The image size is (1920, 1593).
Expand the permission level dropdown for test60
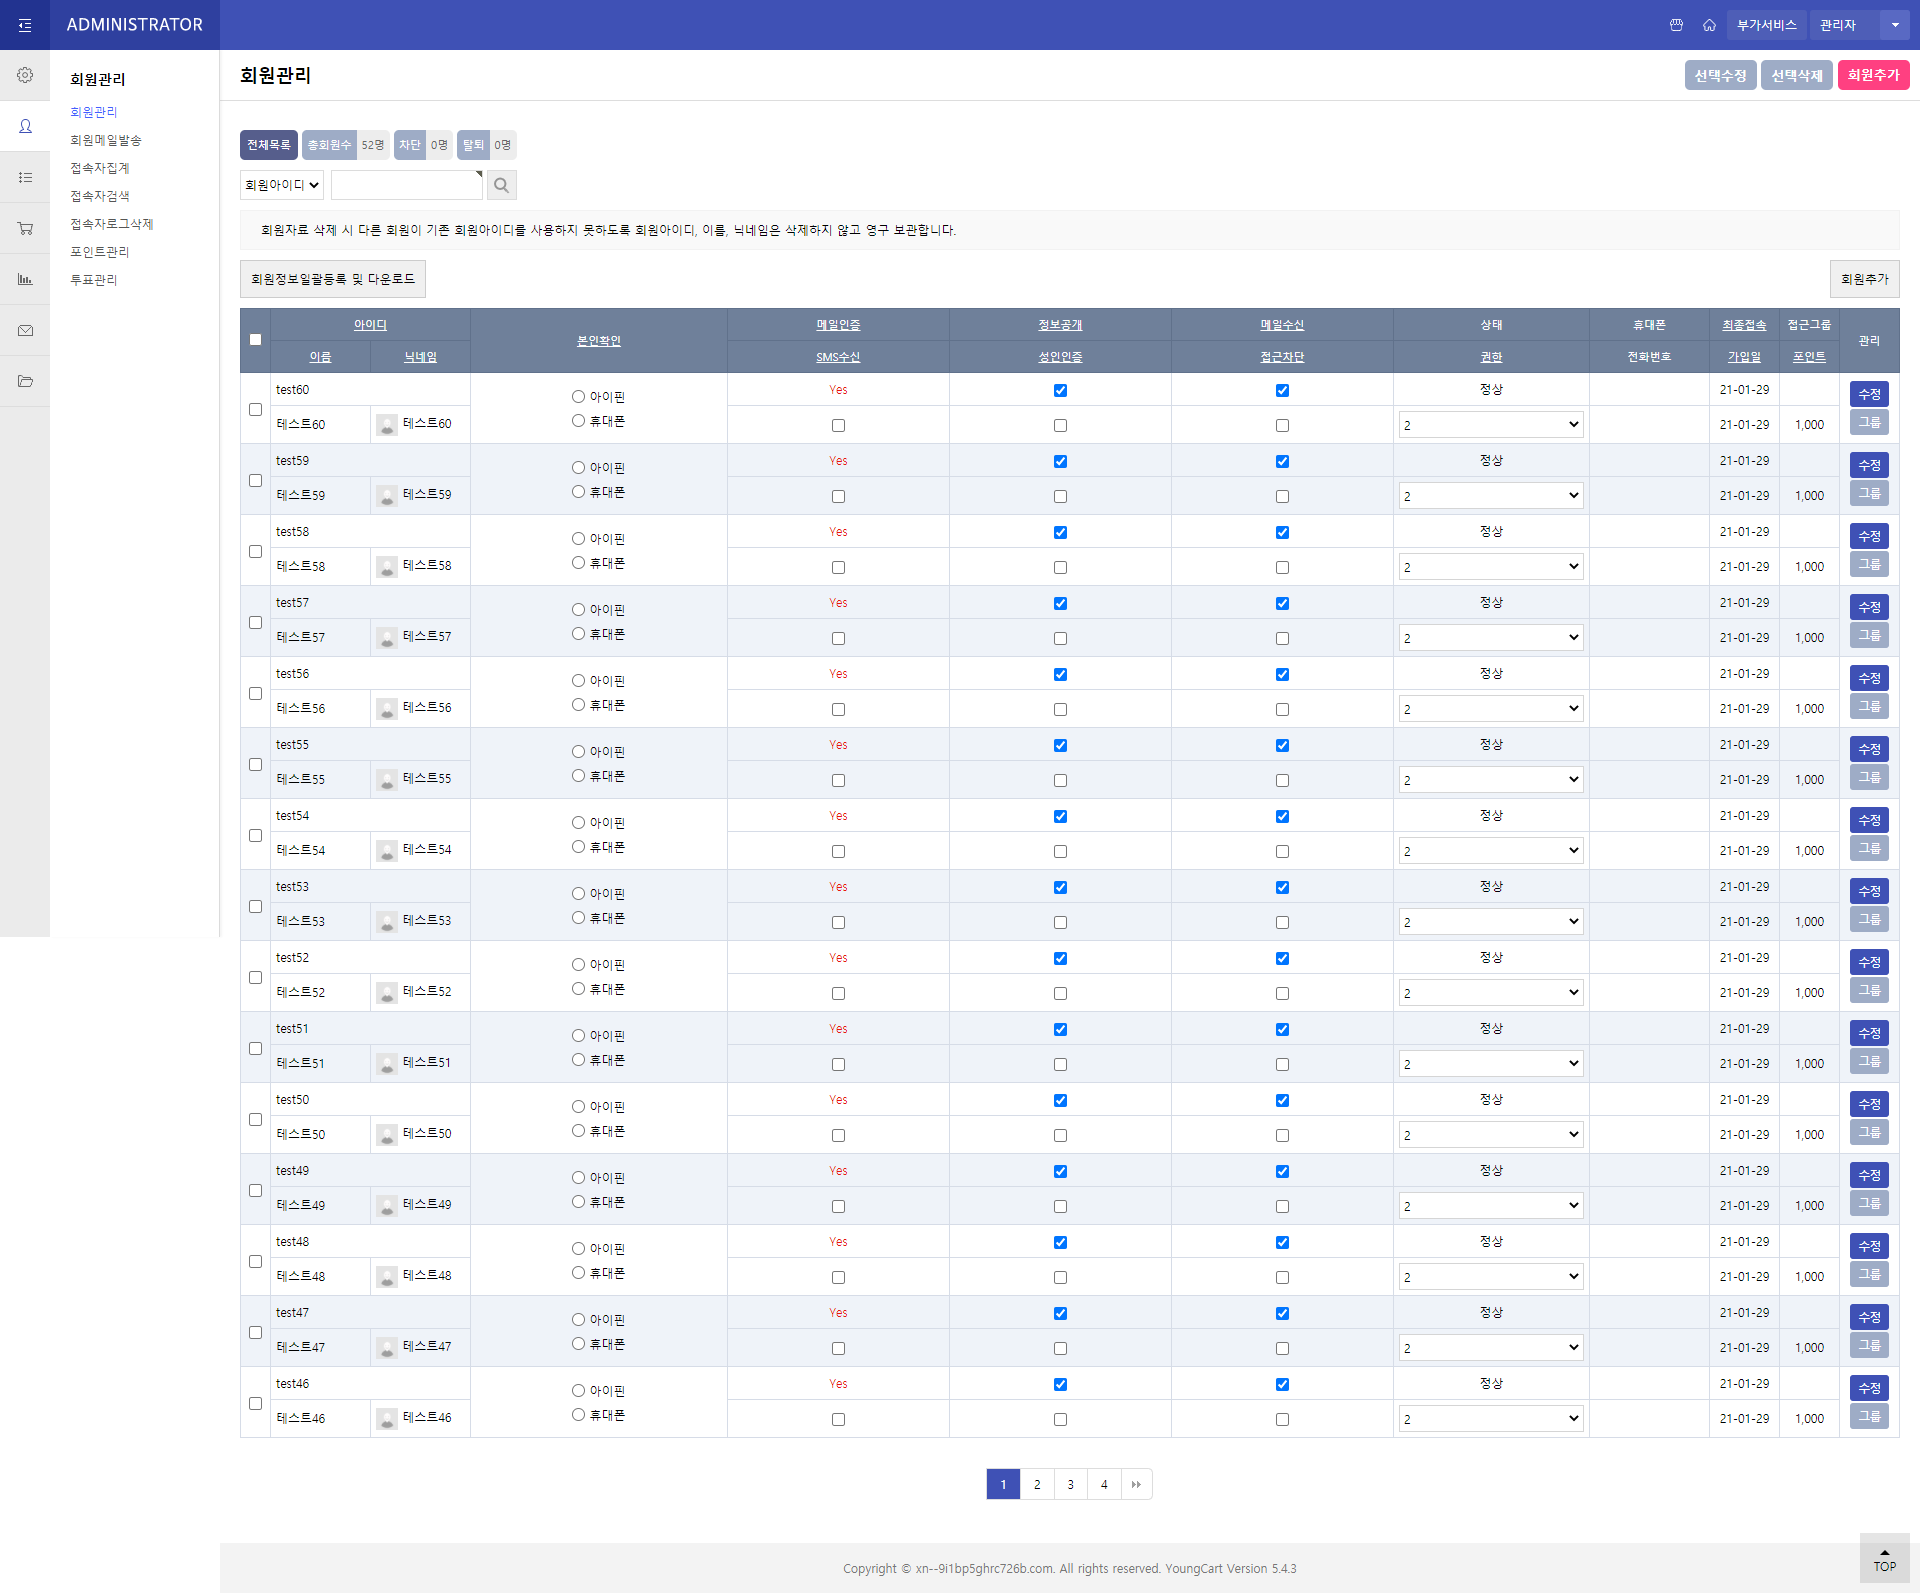tap(1490, 425)
